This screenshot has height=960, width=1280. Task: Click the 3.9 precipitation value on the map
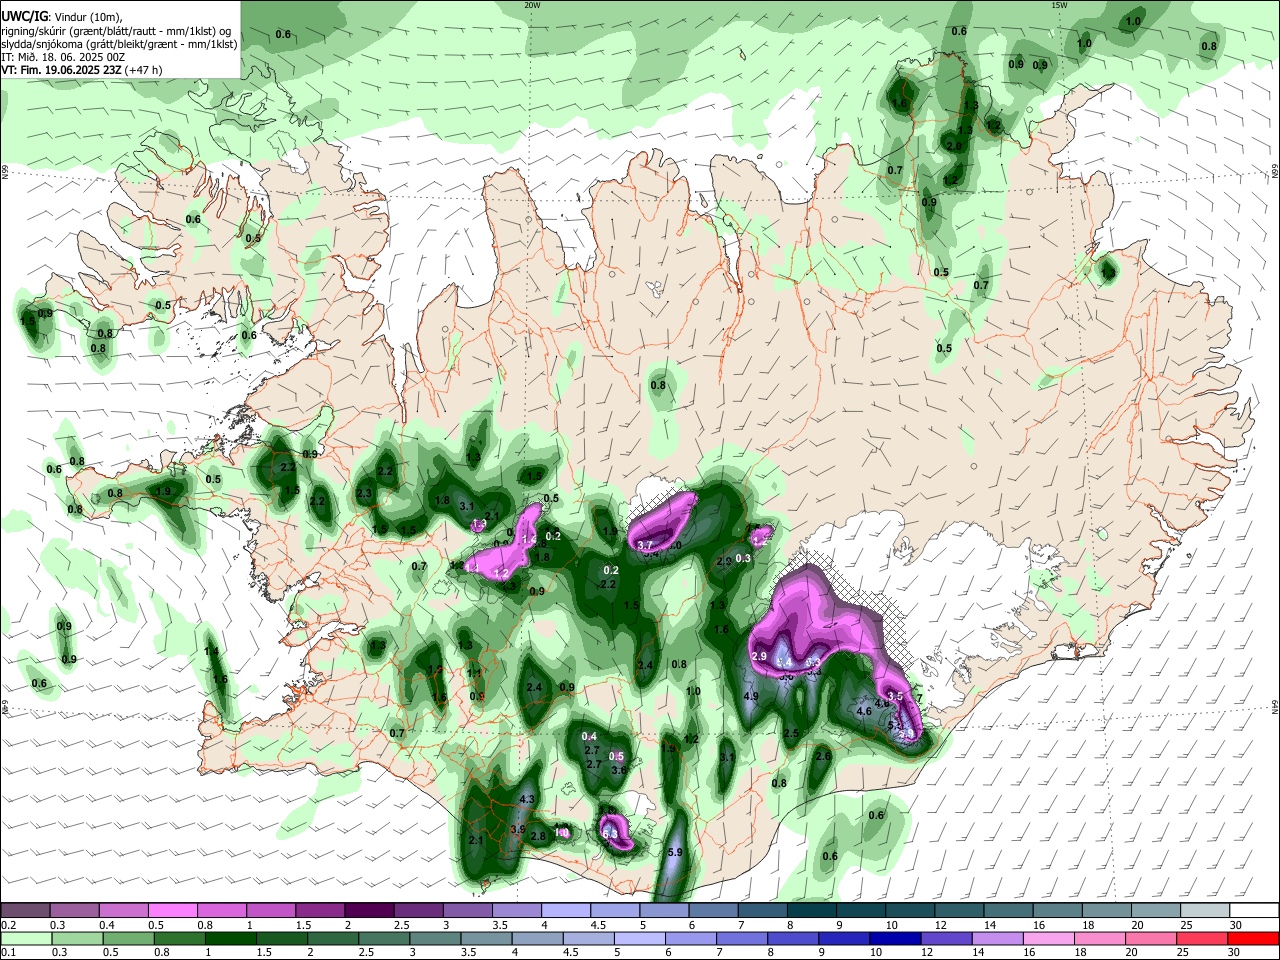click(518, 829)
